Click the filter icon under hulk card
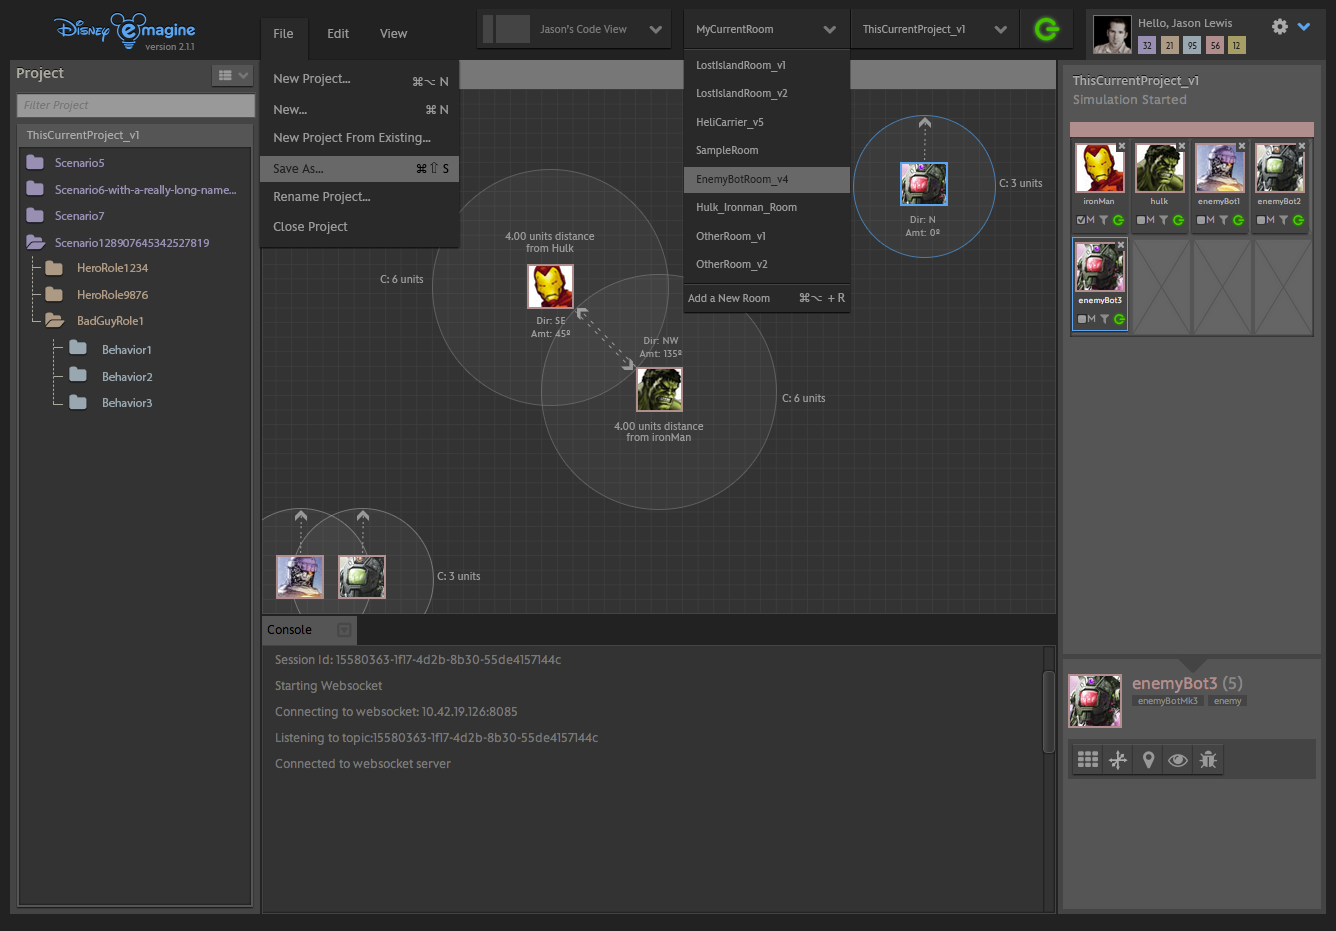 pyautogui.click(x=1164, y=220)
